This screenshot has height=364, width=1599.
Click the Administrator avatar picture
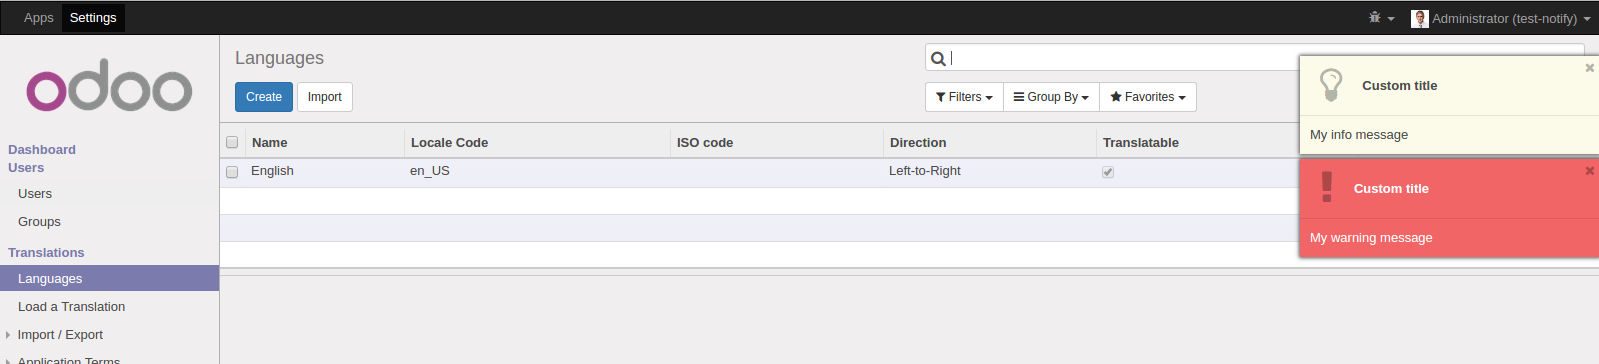1420,18
